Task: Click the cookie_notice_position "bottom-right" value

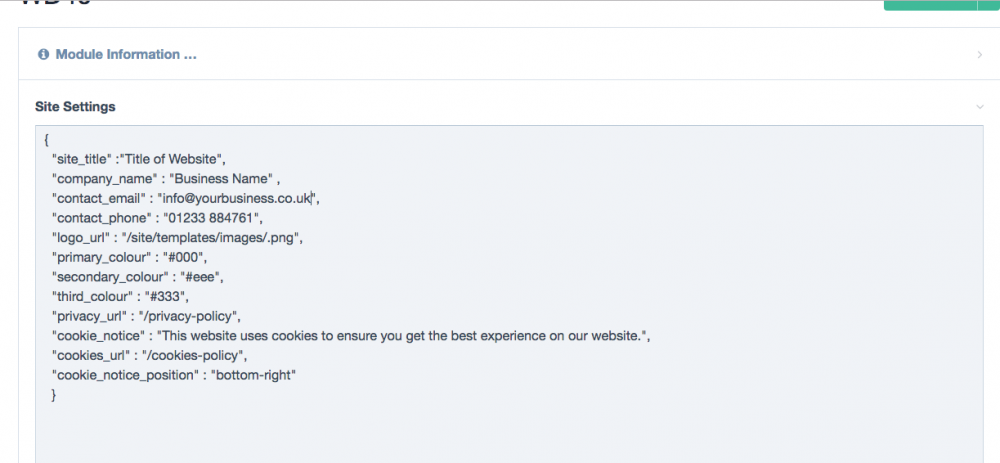Action: tap(254, 374)
